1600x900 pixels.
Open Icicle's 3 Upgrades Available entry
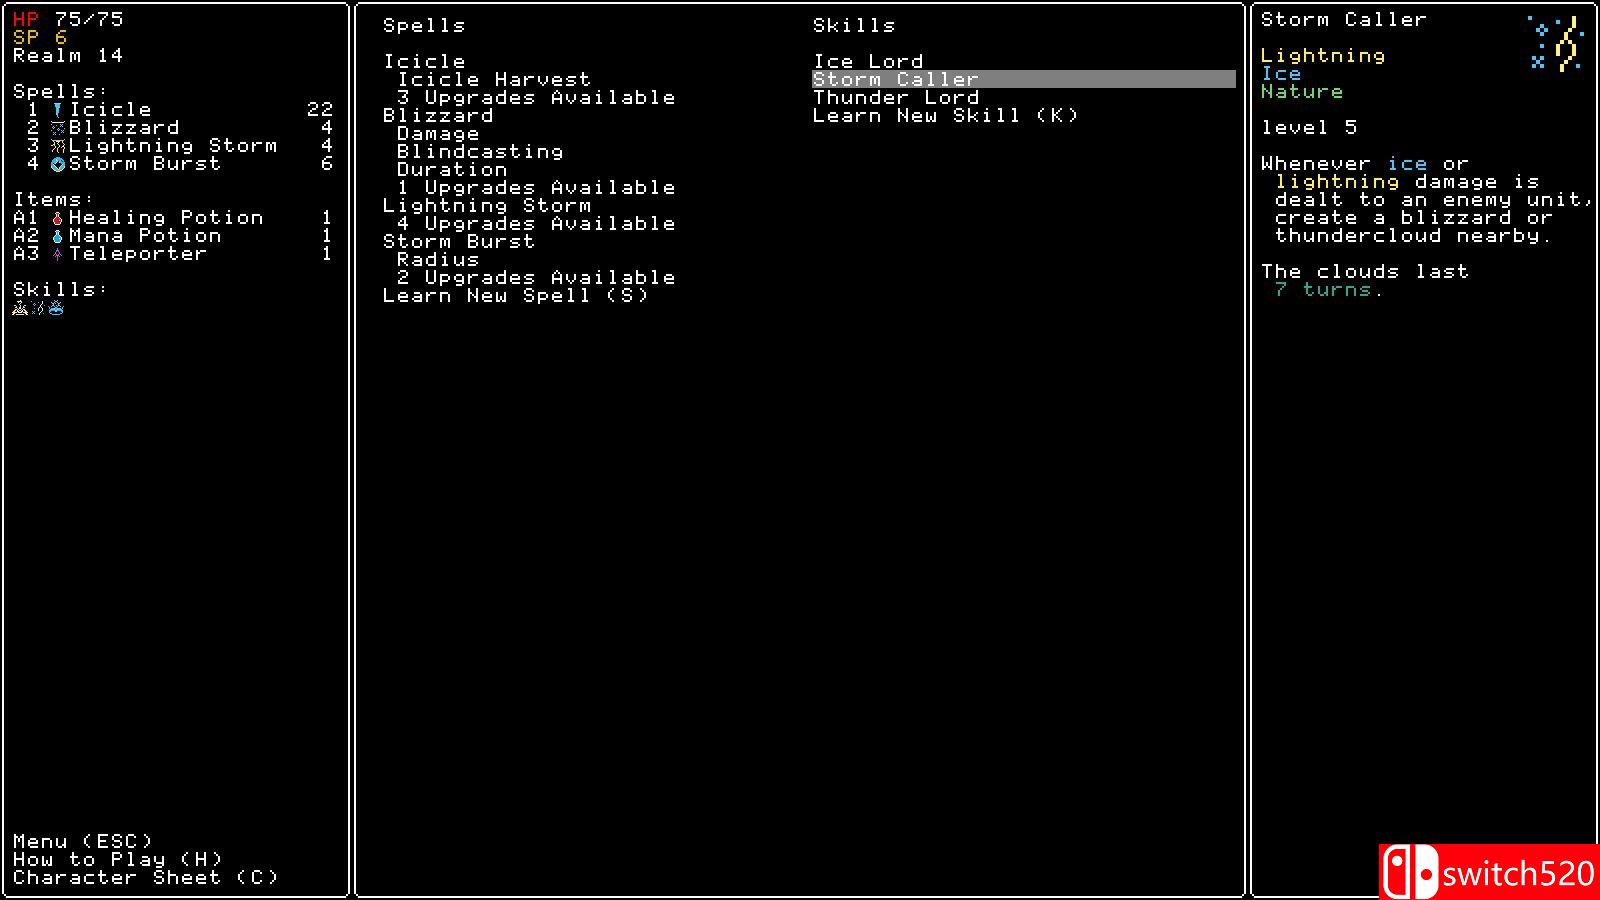pyautogui.click(x=536, y=97)
